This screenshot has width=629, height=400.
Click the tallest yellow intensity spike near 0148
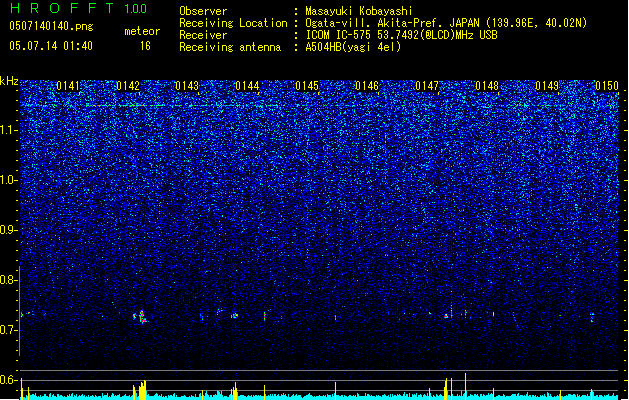(465, 386)
